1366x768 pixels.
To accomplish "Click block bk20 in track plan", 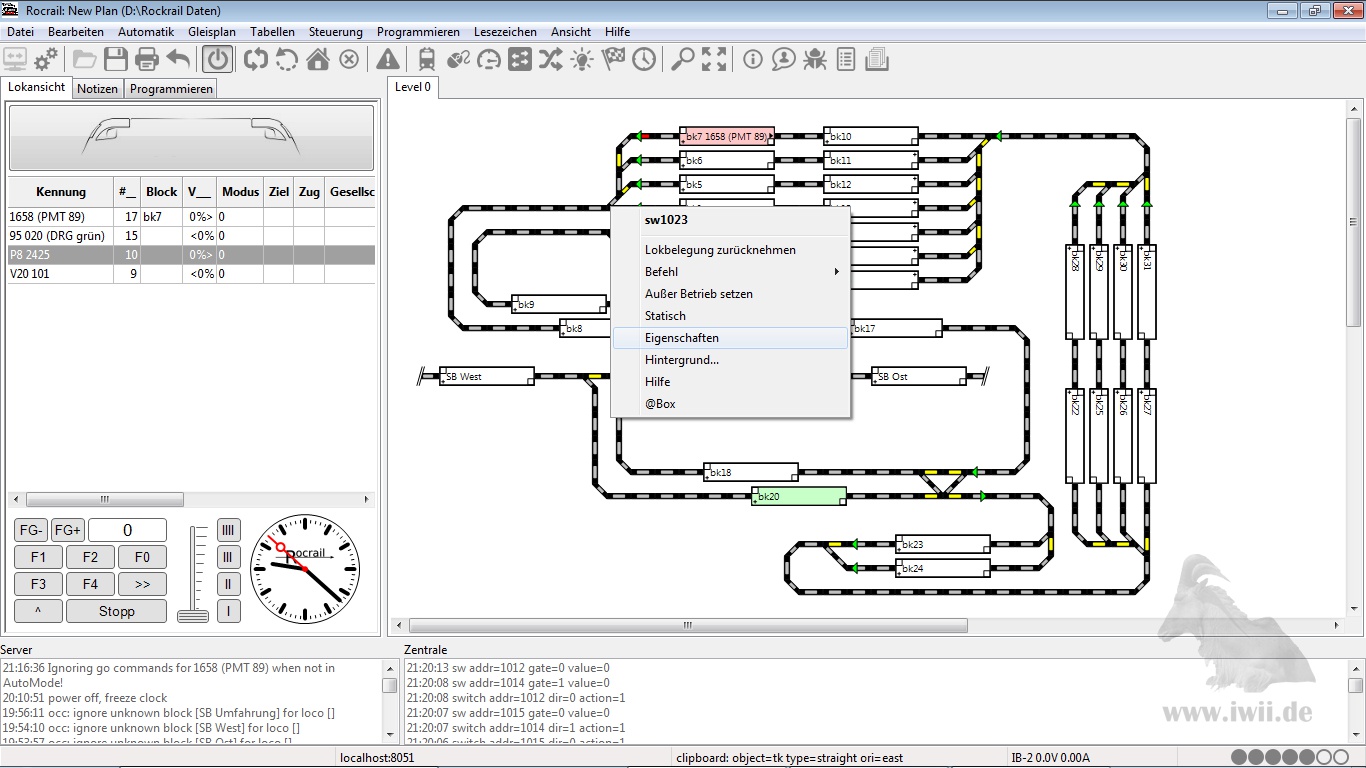I will [x=799, y=496].
